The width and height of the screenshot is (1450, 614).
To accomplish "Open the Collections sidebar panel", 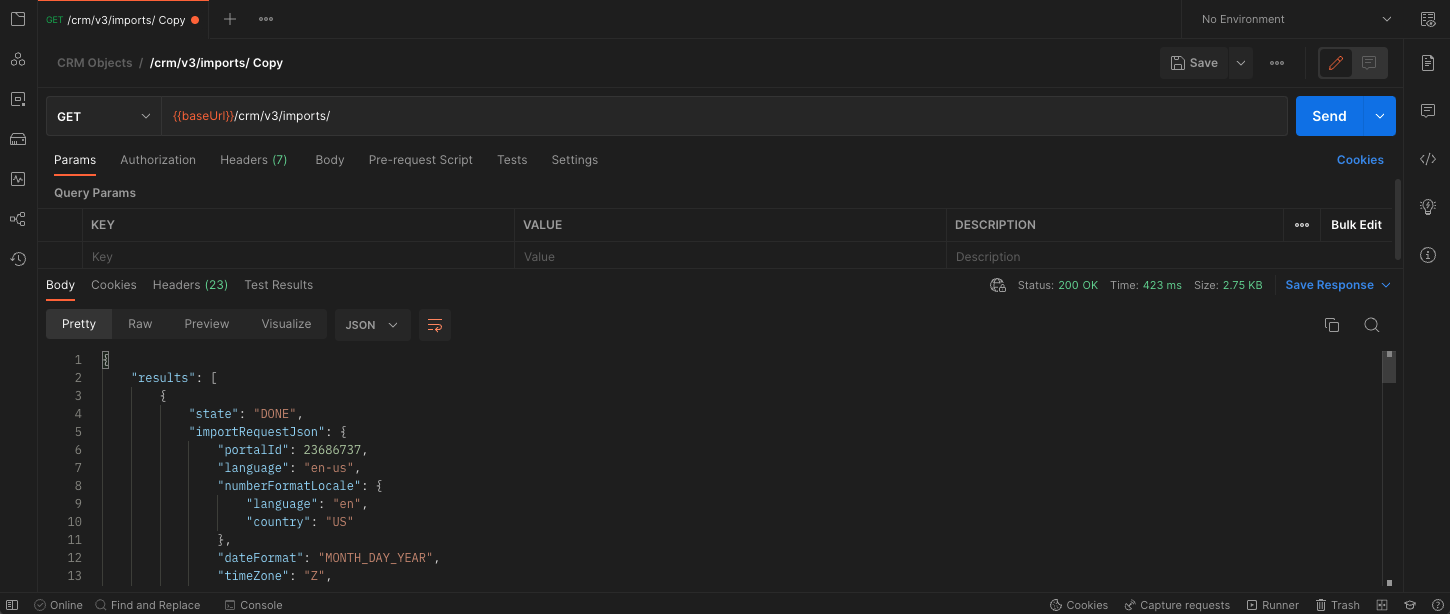I will pyautogui.click(x=17, y=18).
